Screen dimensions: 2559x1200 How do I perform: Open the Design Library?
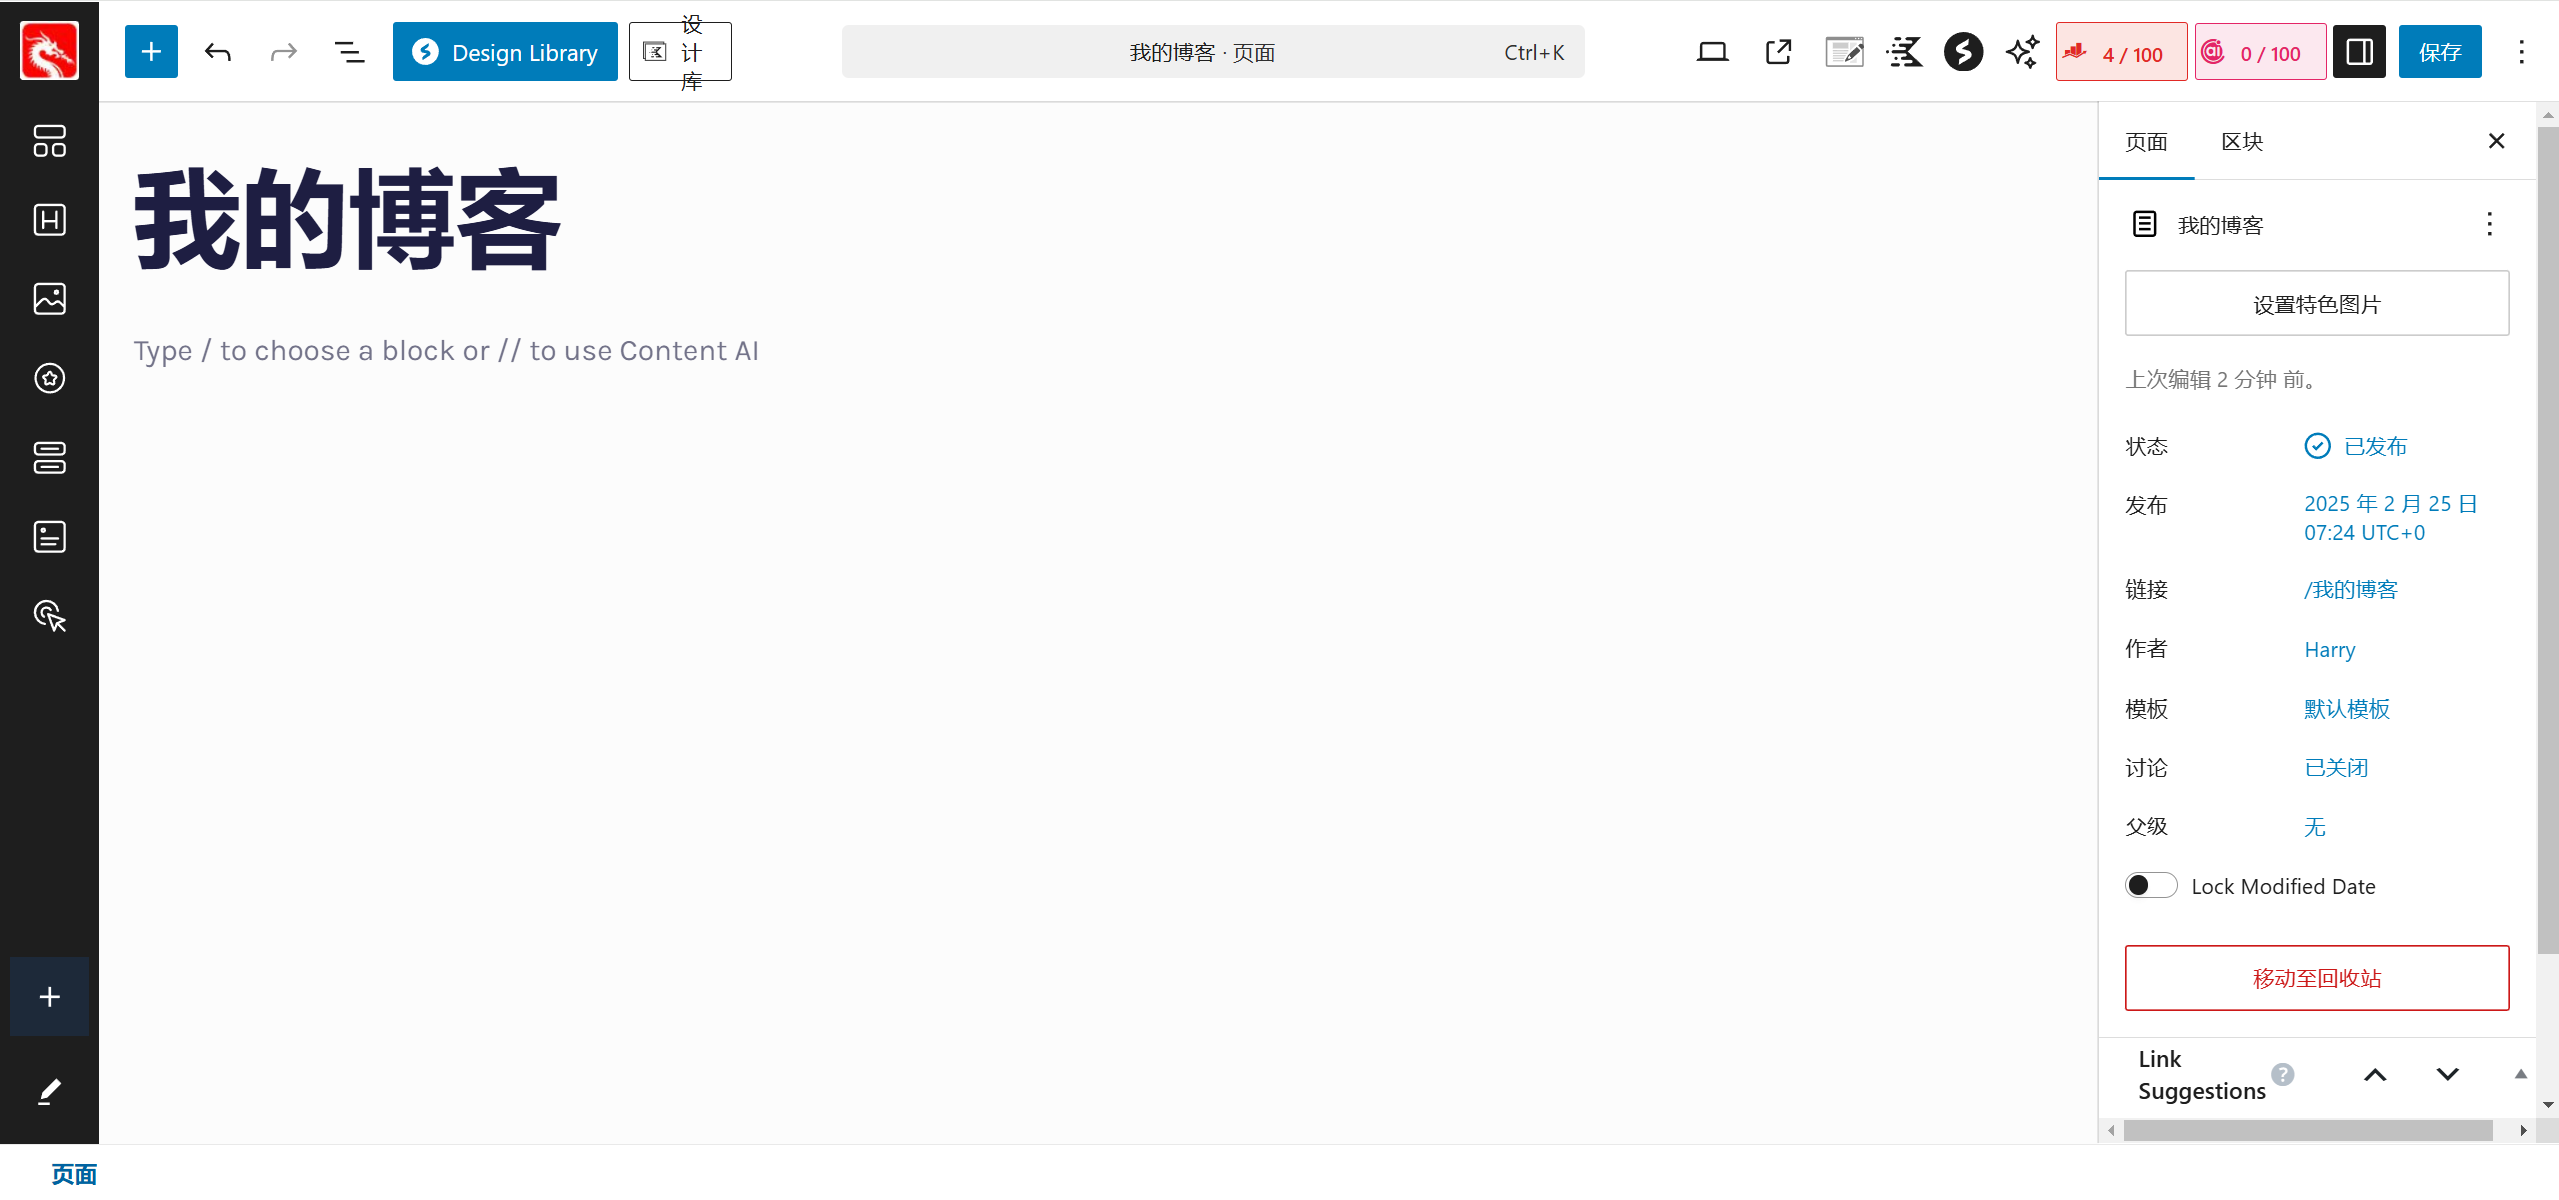[505, 51]
